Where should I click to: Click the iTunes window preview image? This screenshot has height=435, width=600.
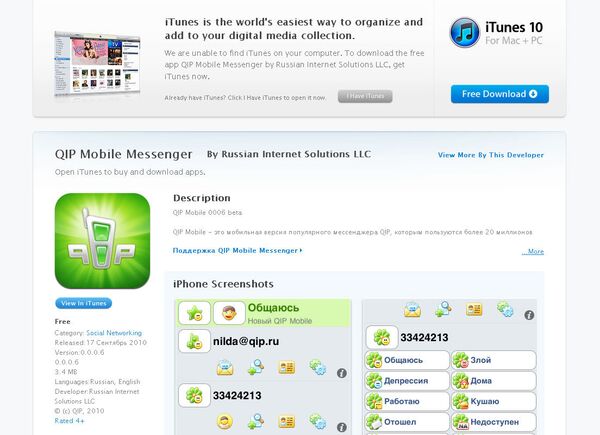click(98, 64)
